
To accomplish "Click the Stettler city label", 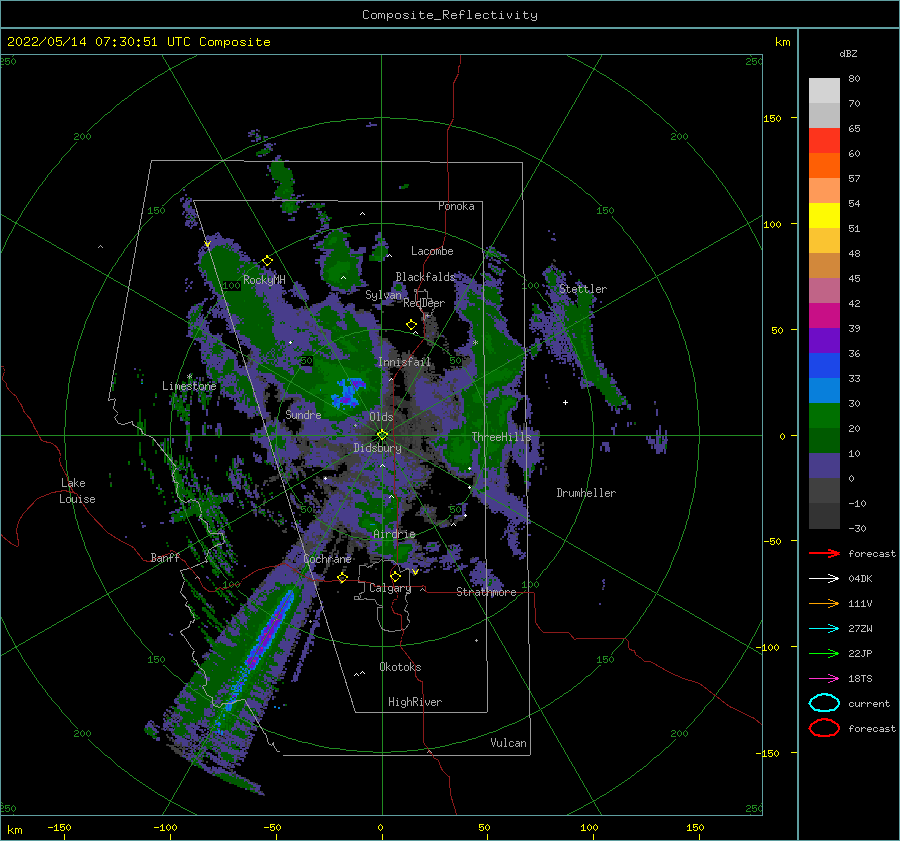I will pyautogui.click(x=583, y=289).
